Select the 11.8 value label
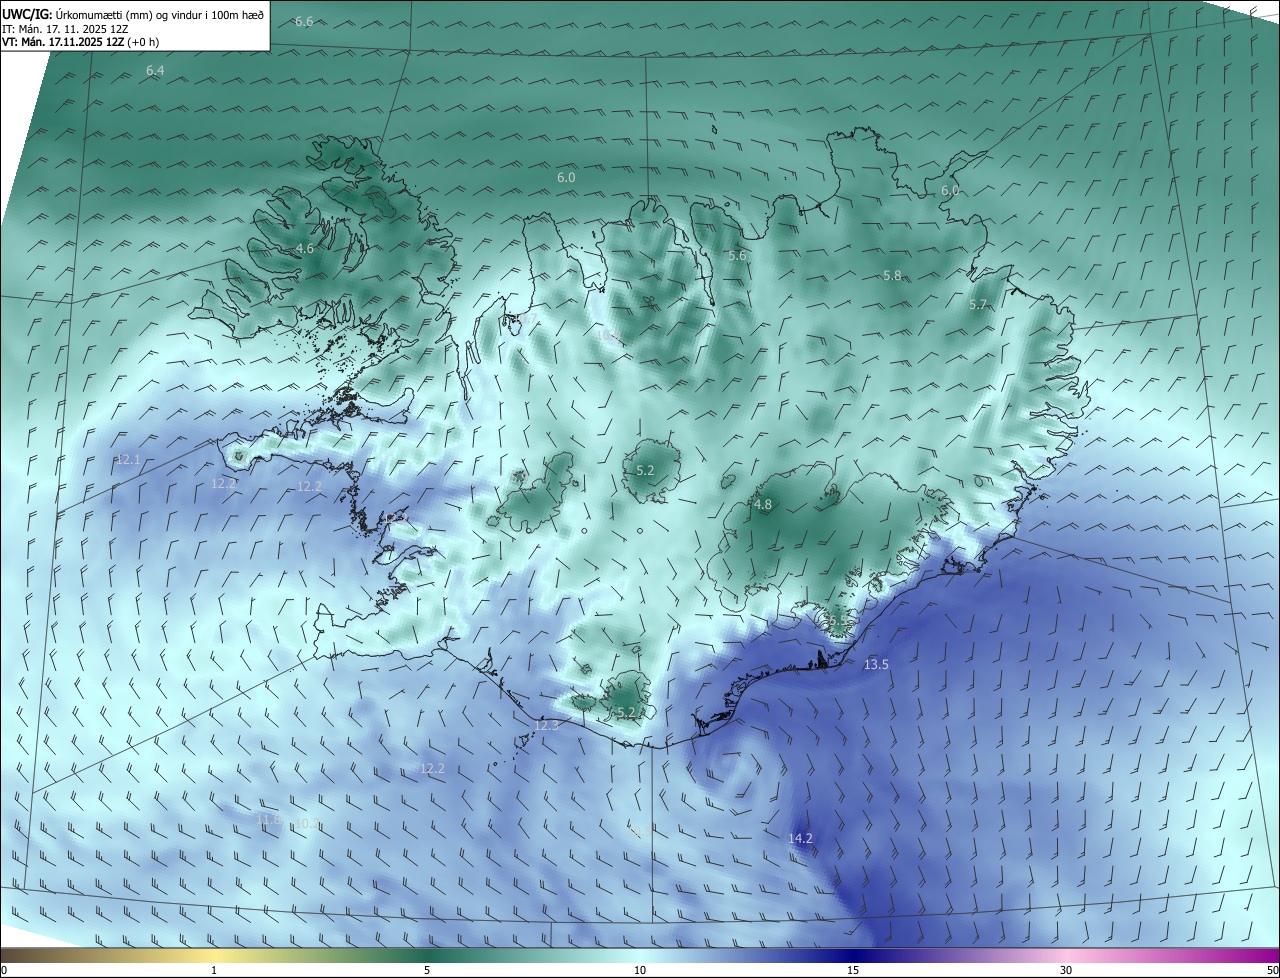 click(x=269, y=820)
